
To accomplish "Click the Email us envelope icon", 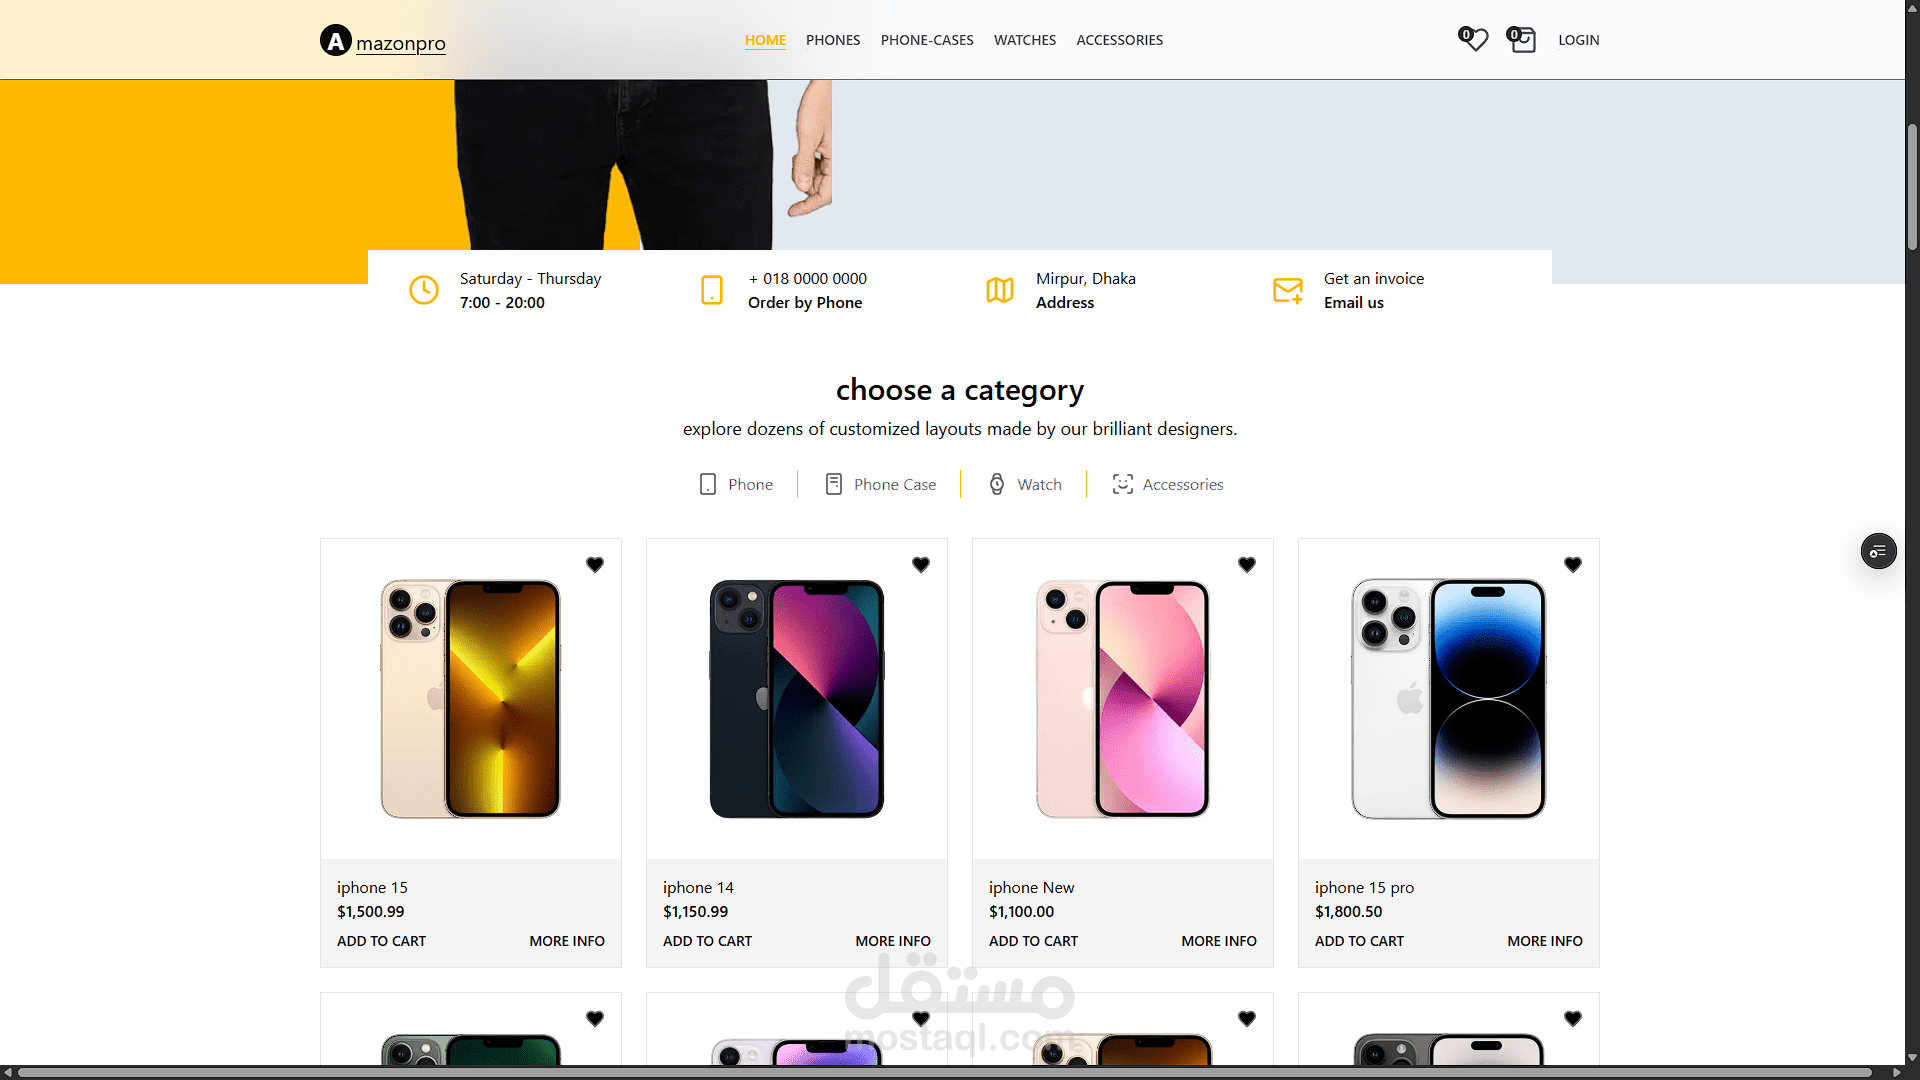I will tap(1288, 290).
